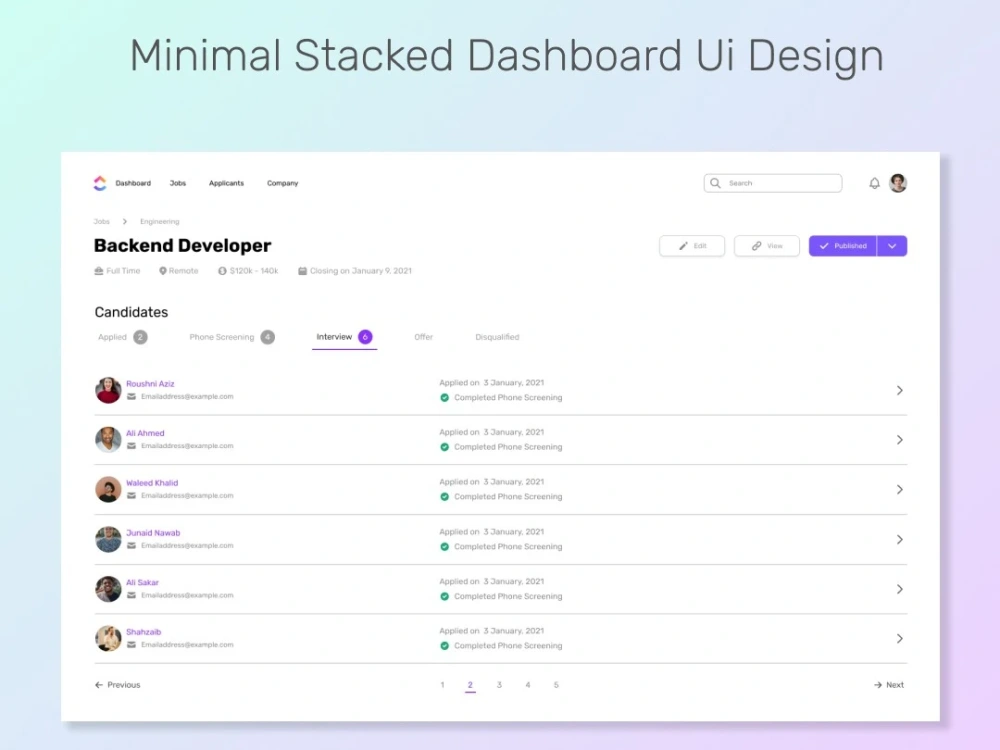Expand the Published dropdown arrow
This screenshot has width=1000, height=750.
coord(892,246)
